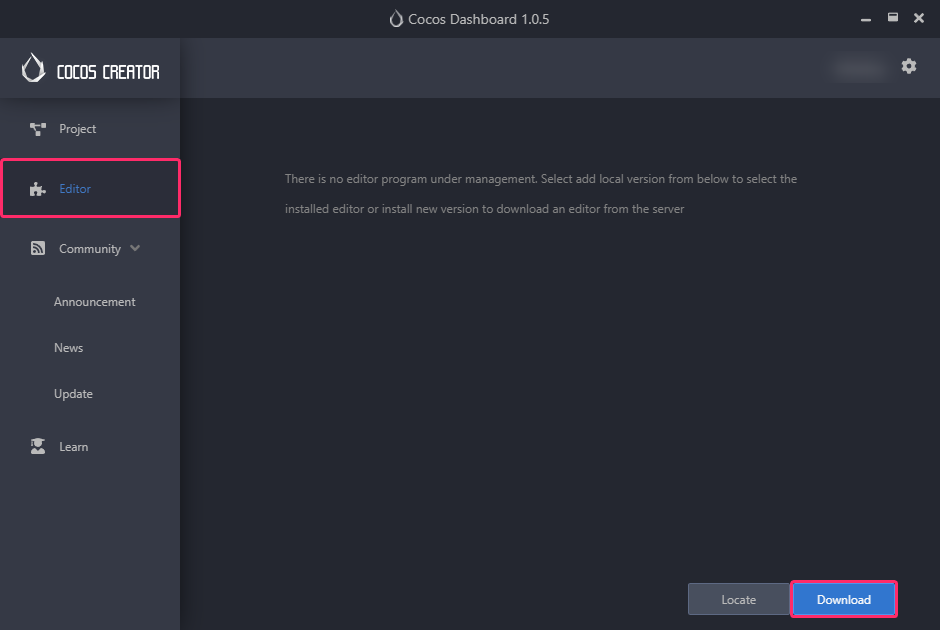Viewport: 940px width, 630px height.
Task: Click the Community RSS feed icon
Action: point(38,248)
